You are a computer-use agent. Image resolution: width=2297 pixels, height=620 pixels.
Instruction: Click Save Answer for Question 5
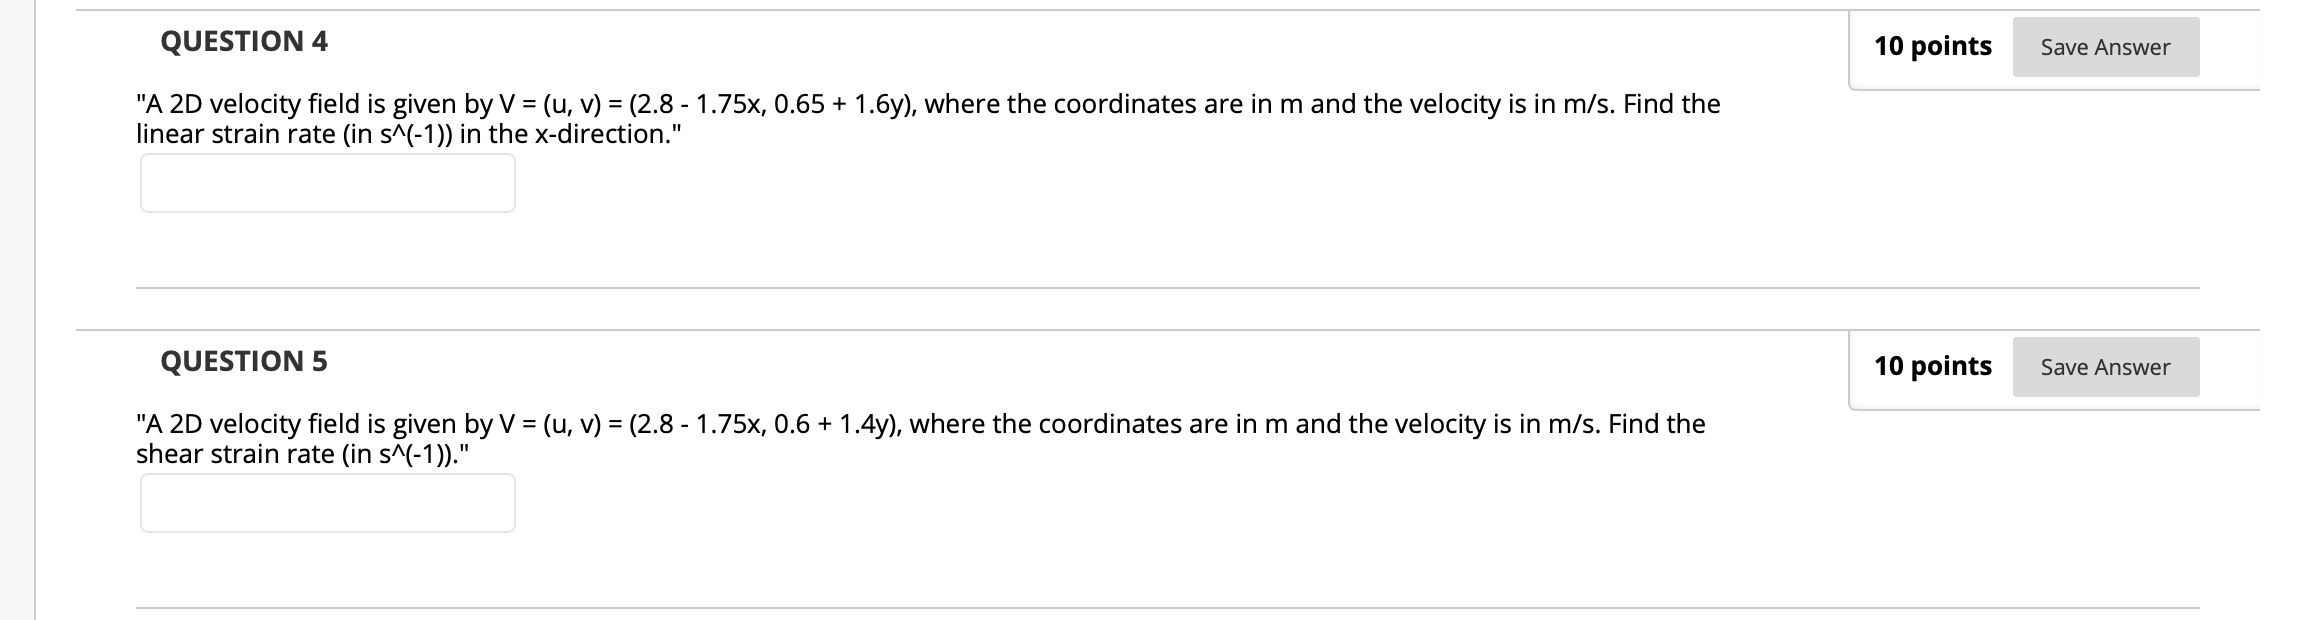tap(2103, 367)
